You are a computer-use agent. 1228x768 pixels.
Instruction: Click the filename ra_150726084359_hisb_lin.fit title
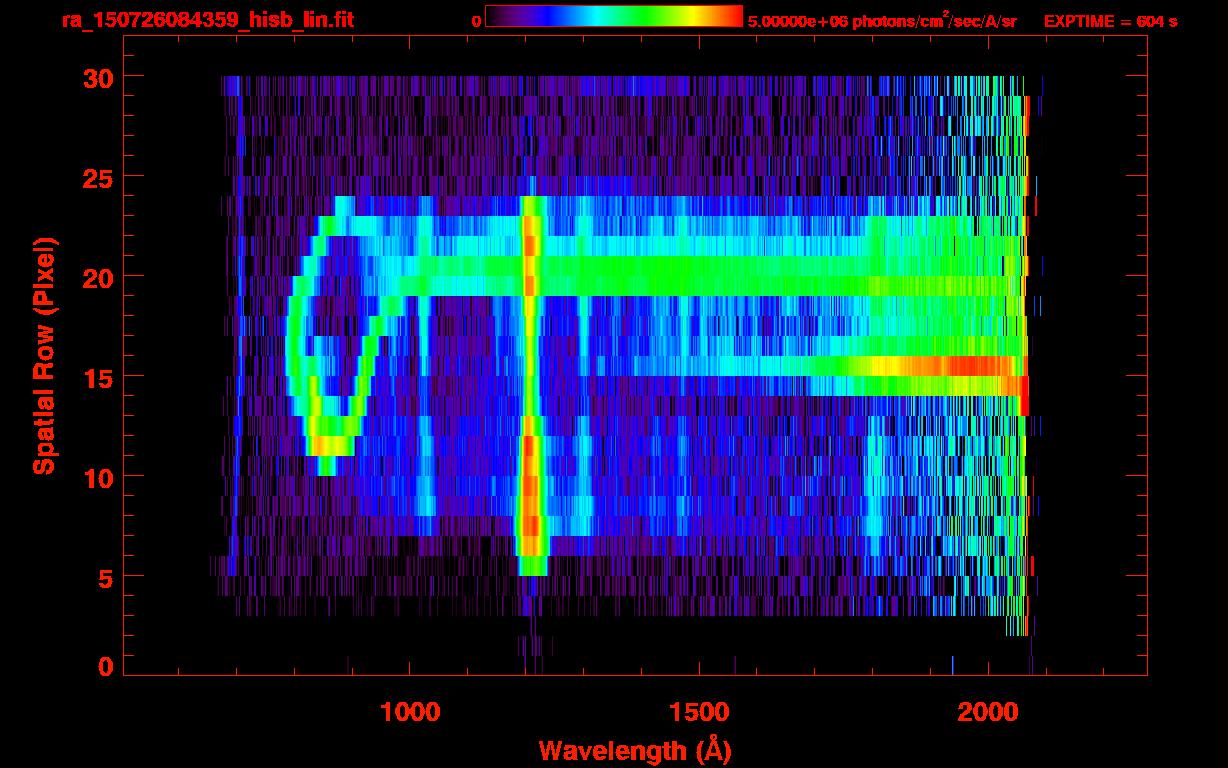tap(207, 20)
